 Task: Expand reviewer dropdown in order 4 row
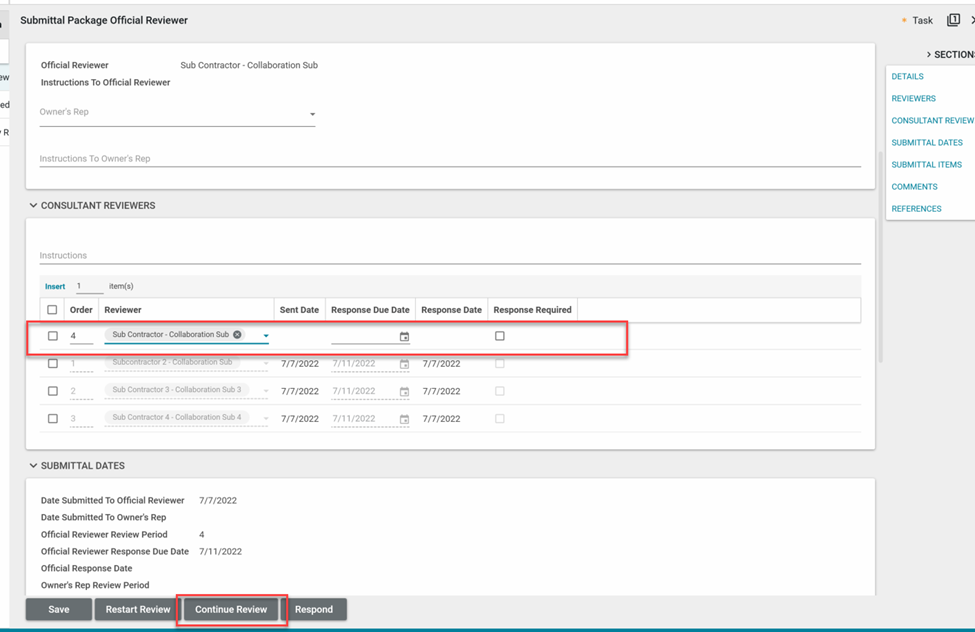coord(266,336)
